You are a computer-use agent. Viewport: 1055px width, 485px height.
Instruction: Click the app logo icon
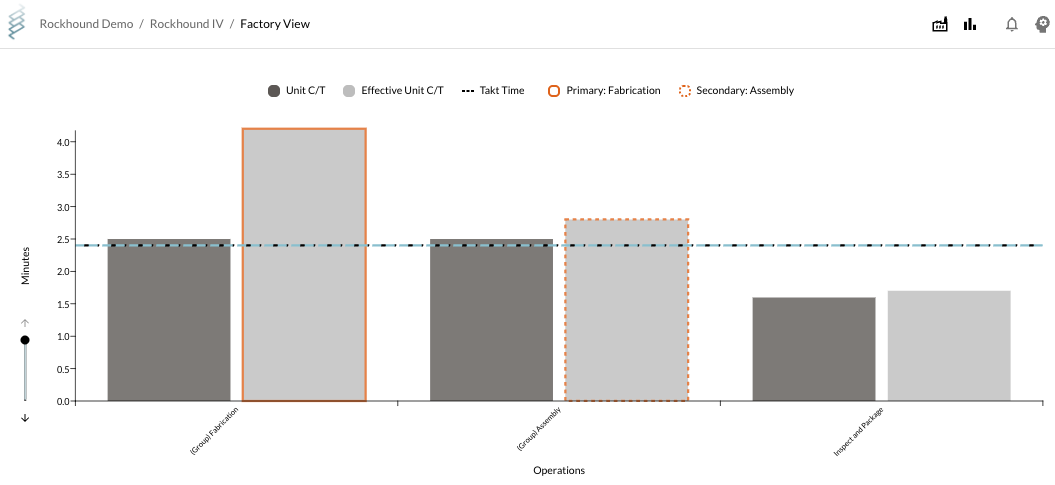click(17, 24)
